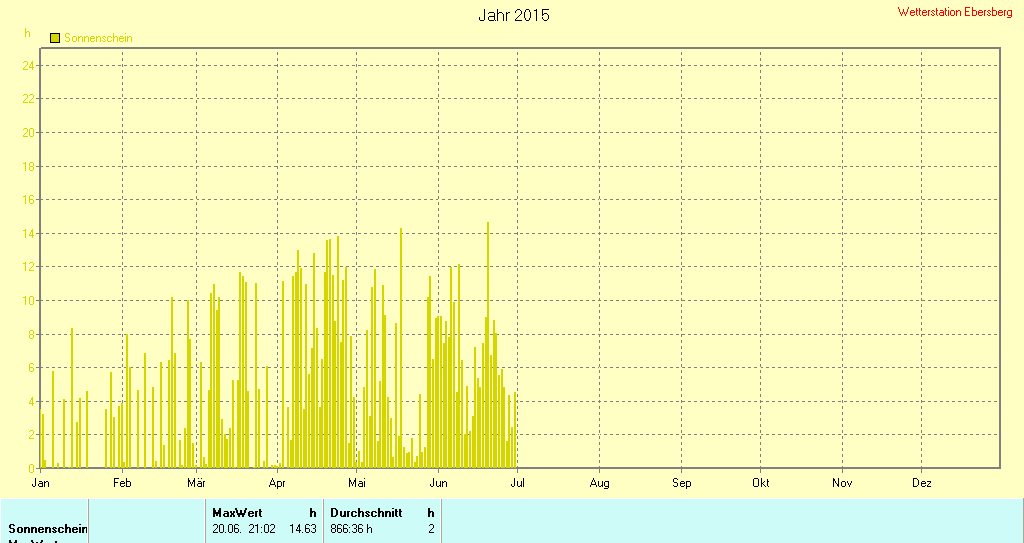This screenshot has height=543, width=1024.
Task: Open the Wetterstation Ebersberg link
Action: point(955,12)
